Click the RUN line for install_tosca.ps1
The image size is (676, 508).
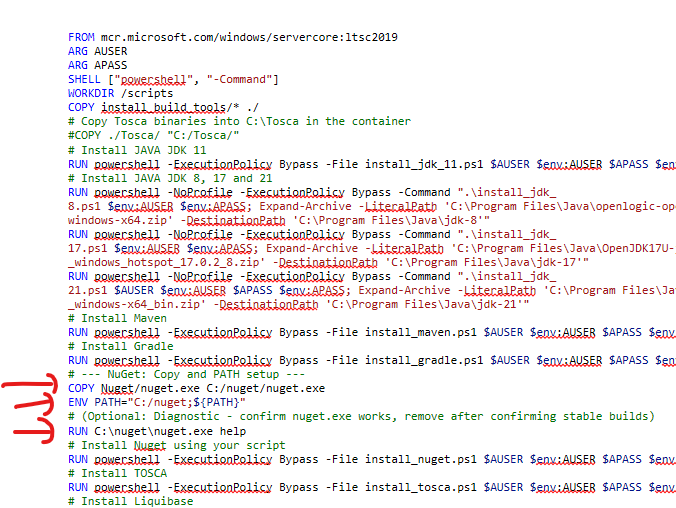[372, 487]
